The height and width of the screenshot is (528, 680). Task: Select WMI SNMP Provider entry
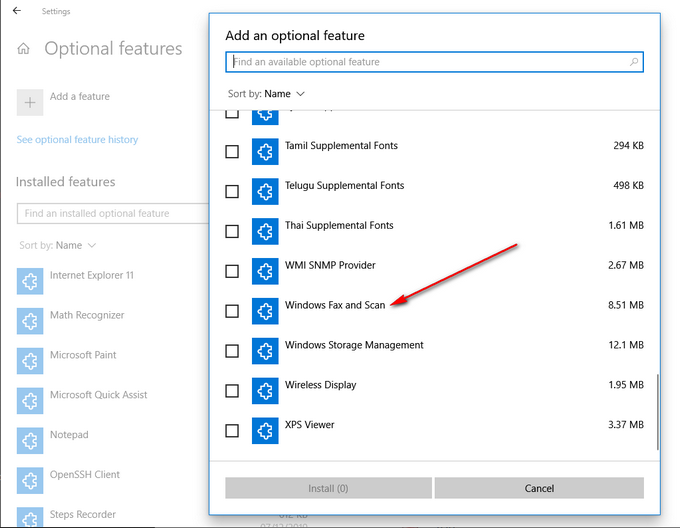(434, 271)
